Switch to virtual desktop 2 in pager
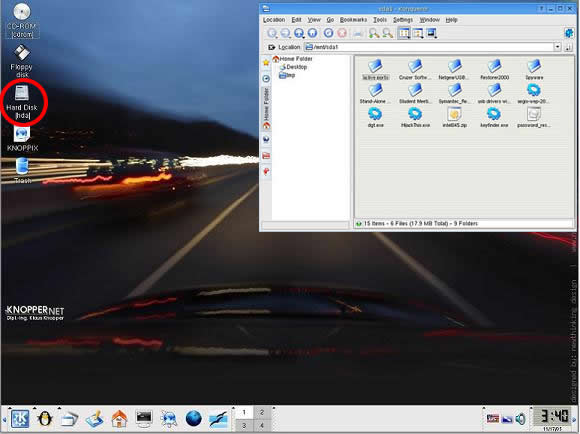This screenshot has width=580, height=434. 262,412
